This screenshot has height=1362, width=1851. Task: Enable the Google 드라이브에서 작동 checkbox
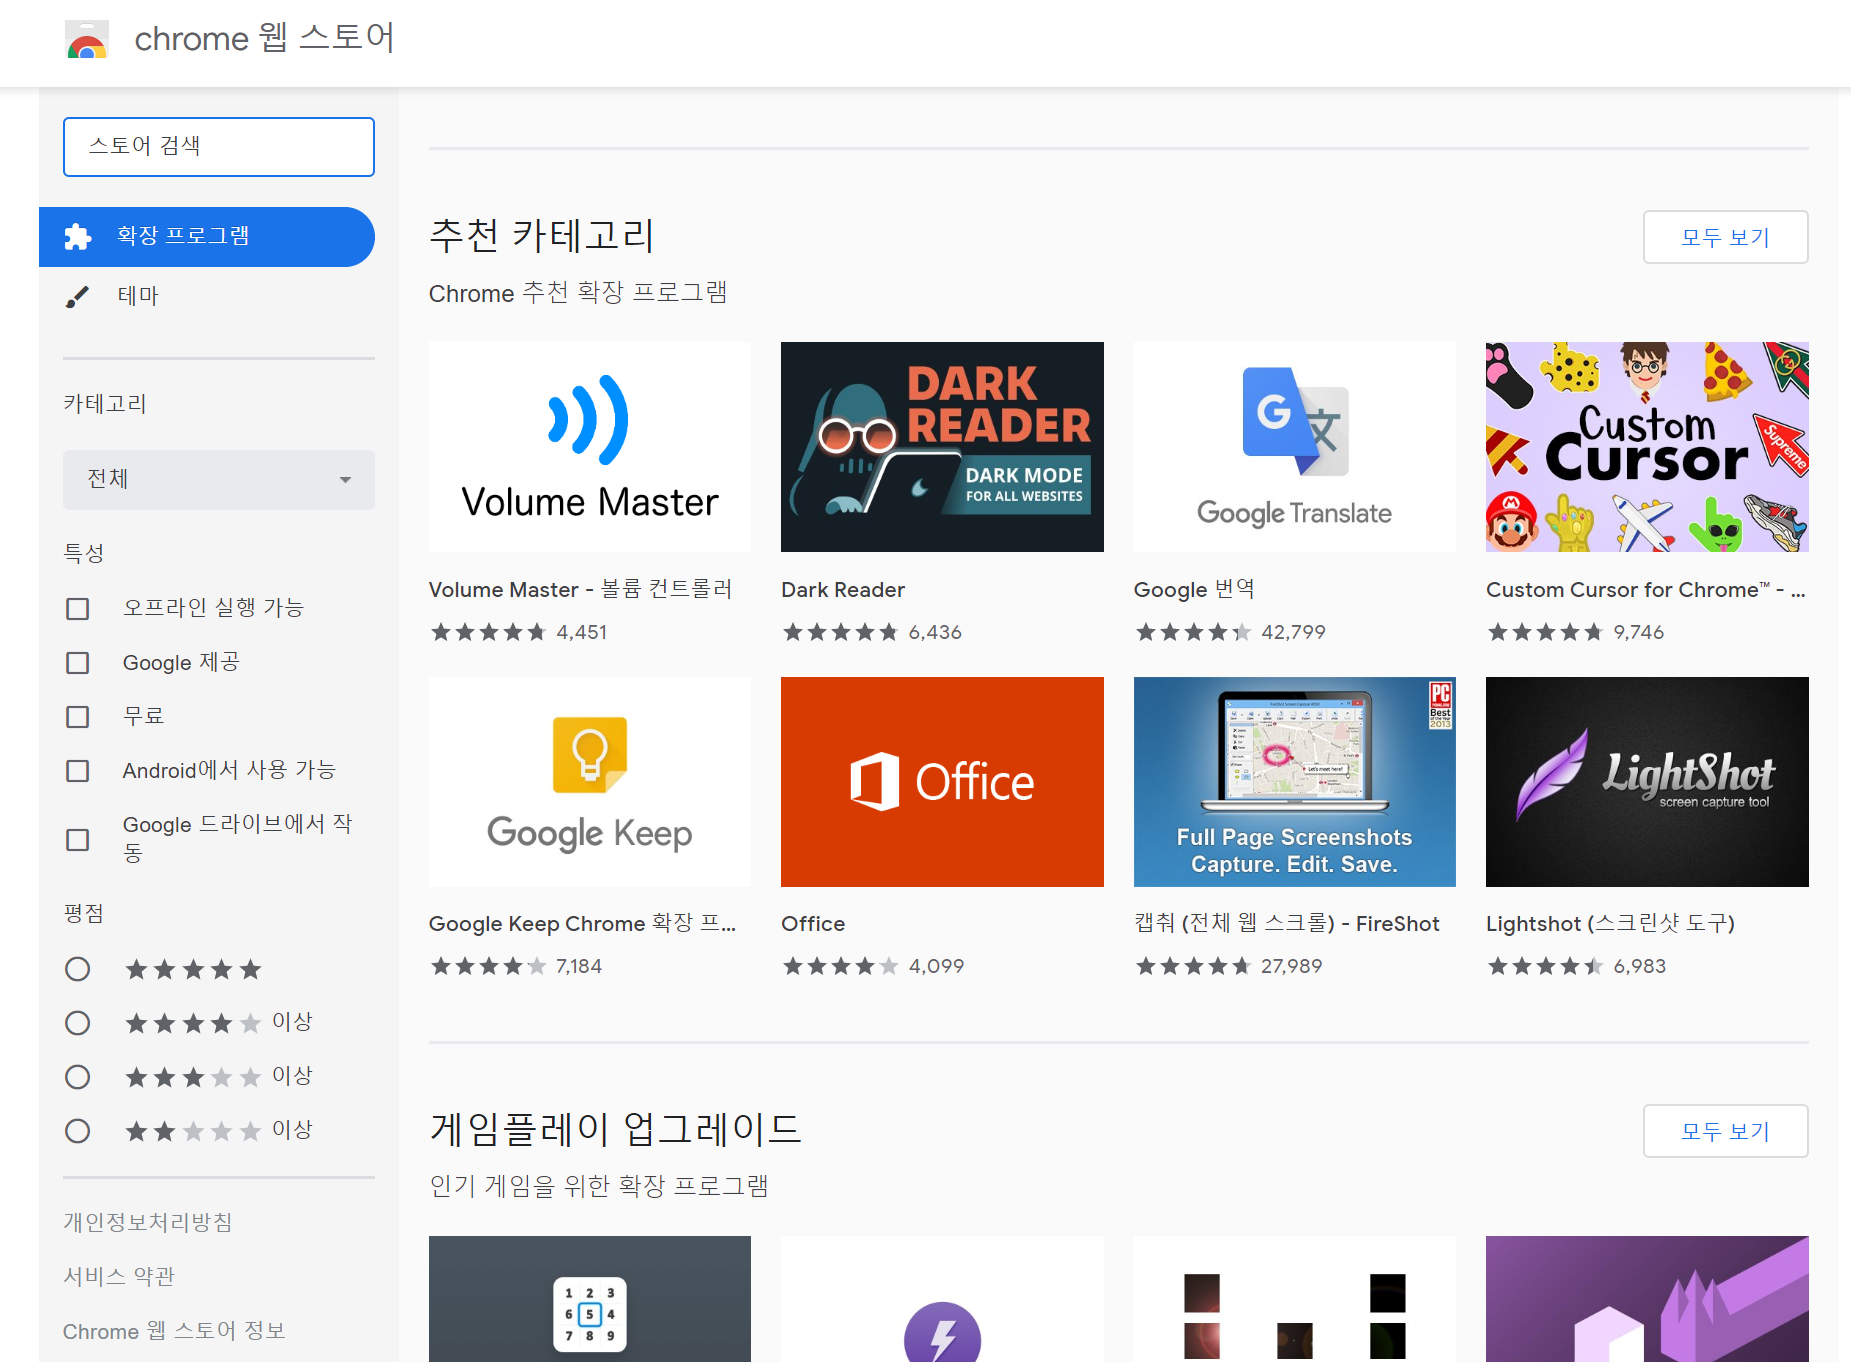click(x=78, y=840)
